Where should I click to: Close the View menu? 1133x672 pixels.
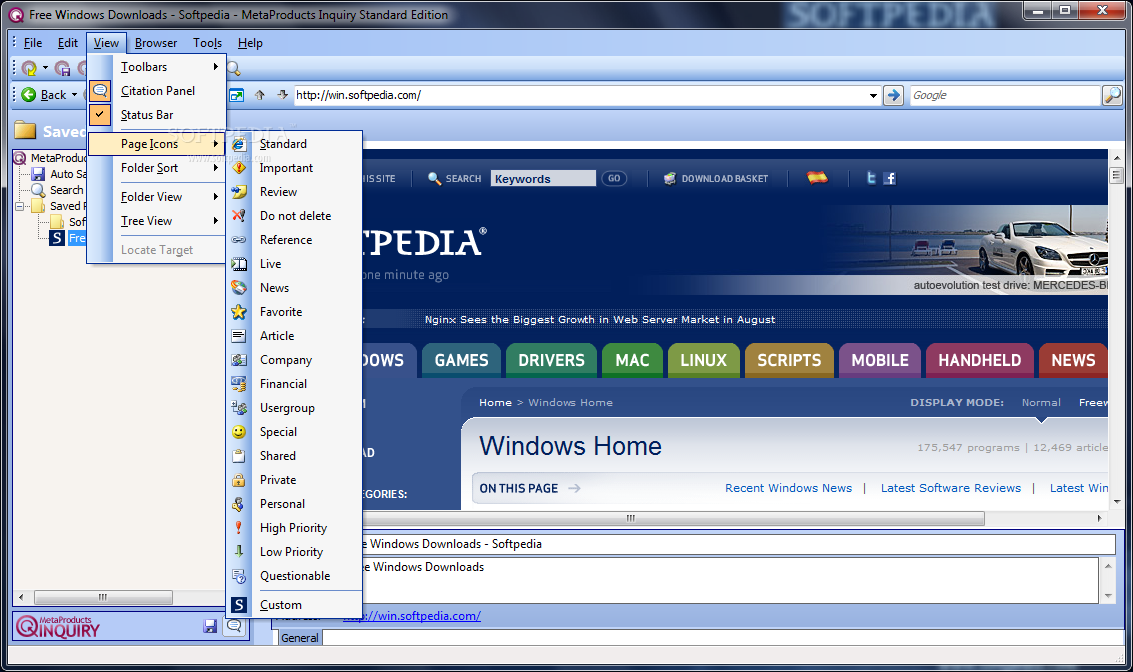click(106, 43)
